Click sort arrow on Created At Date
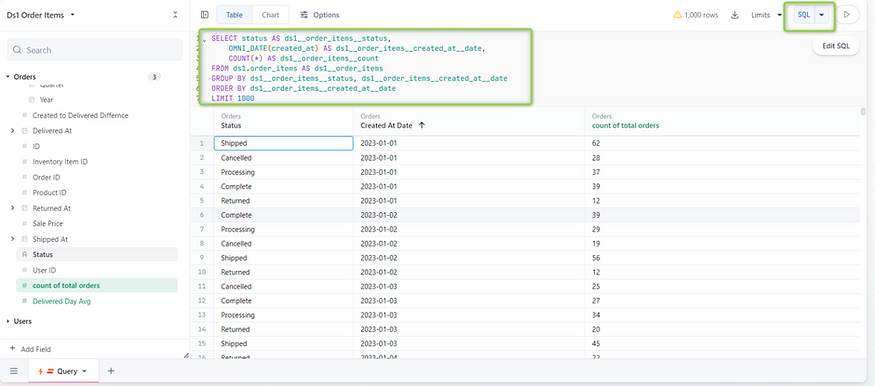This screenshot has height=386, width=875. [x=422, y=126]
